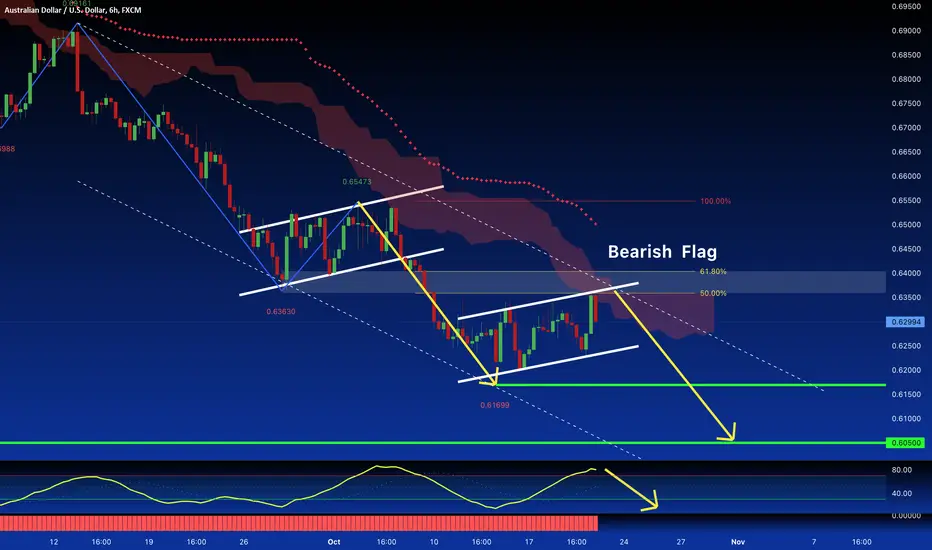The width and height of the screenshot is (932, 550).
Task: Click the 19 date label on time axis
Action: (x=149, y=542)
